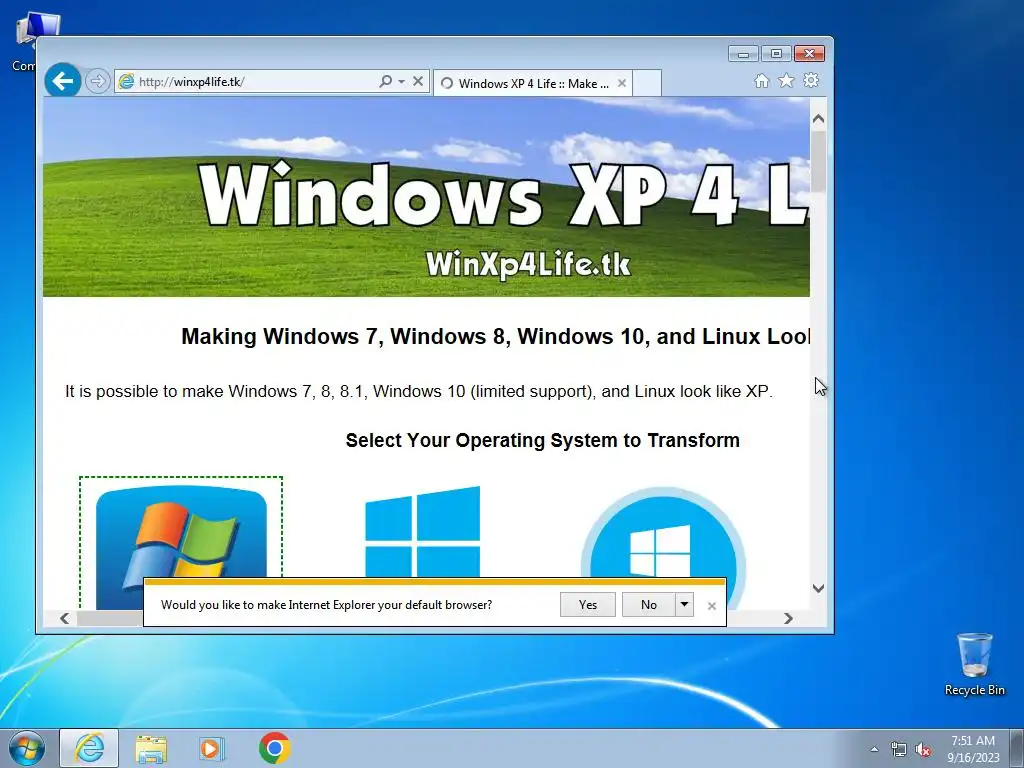Go to the Home page icon
This screenshot has height=768, width=1024.
pos(761,80)
